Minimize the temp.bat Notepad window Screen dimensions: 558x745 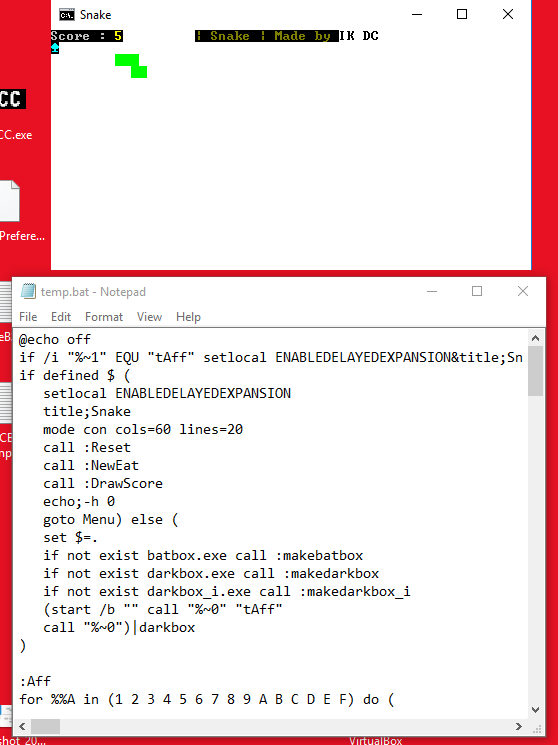point(432,291)
